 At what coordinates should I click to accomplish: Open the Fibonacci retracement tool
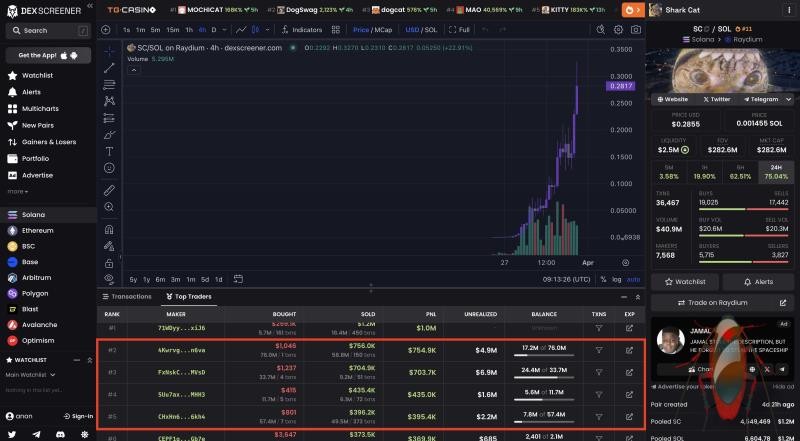(109, 85)
